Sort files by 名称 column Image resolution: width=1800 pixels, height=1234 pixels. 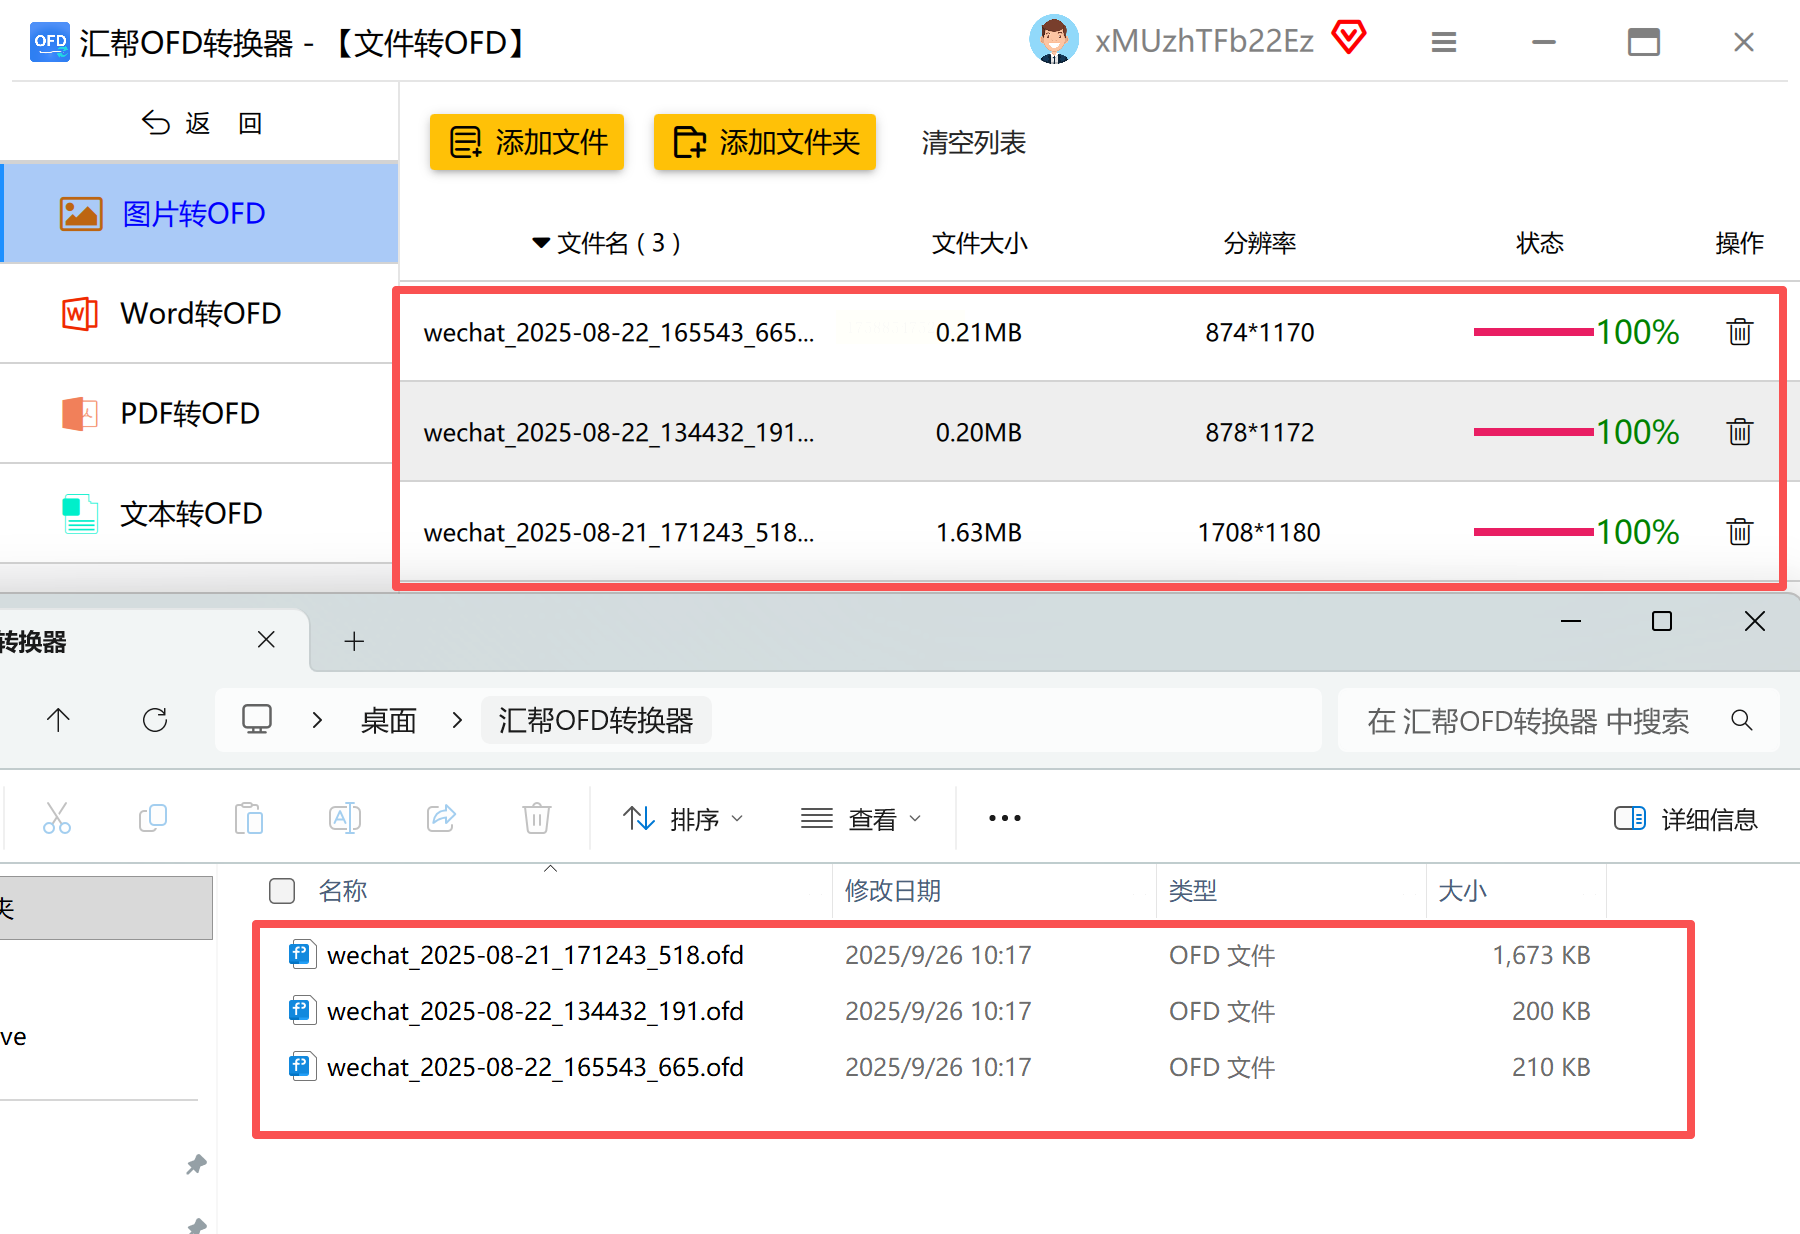pyautogui.click(x=343, y=891)
